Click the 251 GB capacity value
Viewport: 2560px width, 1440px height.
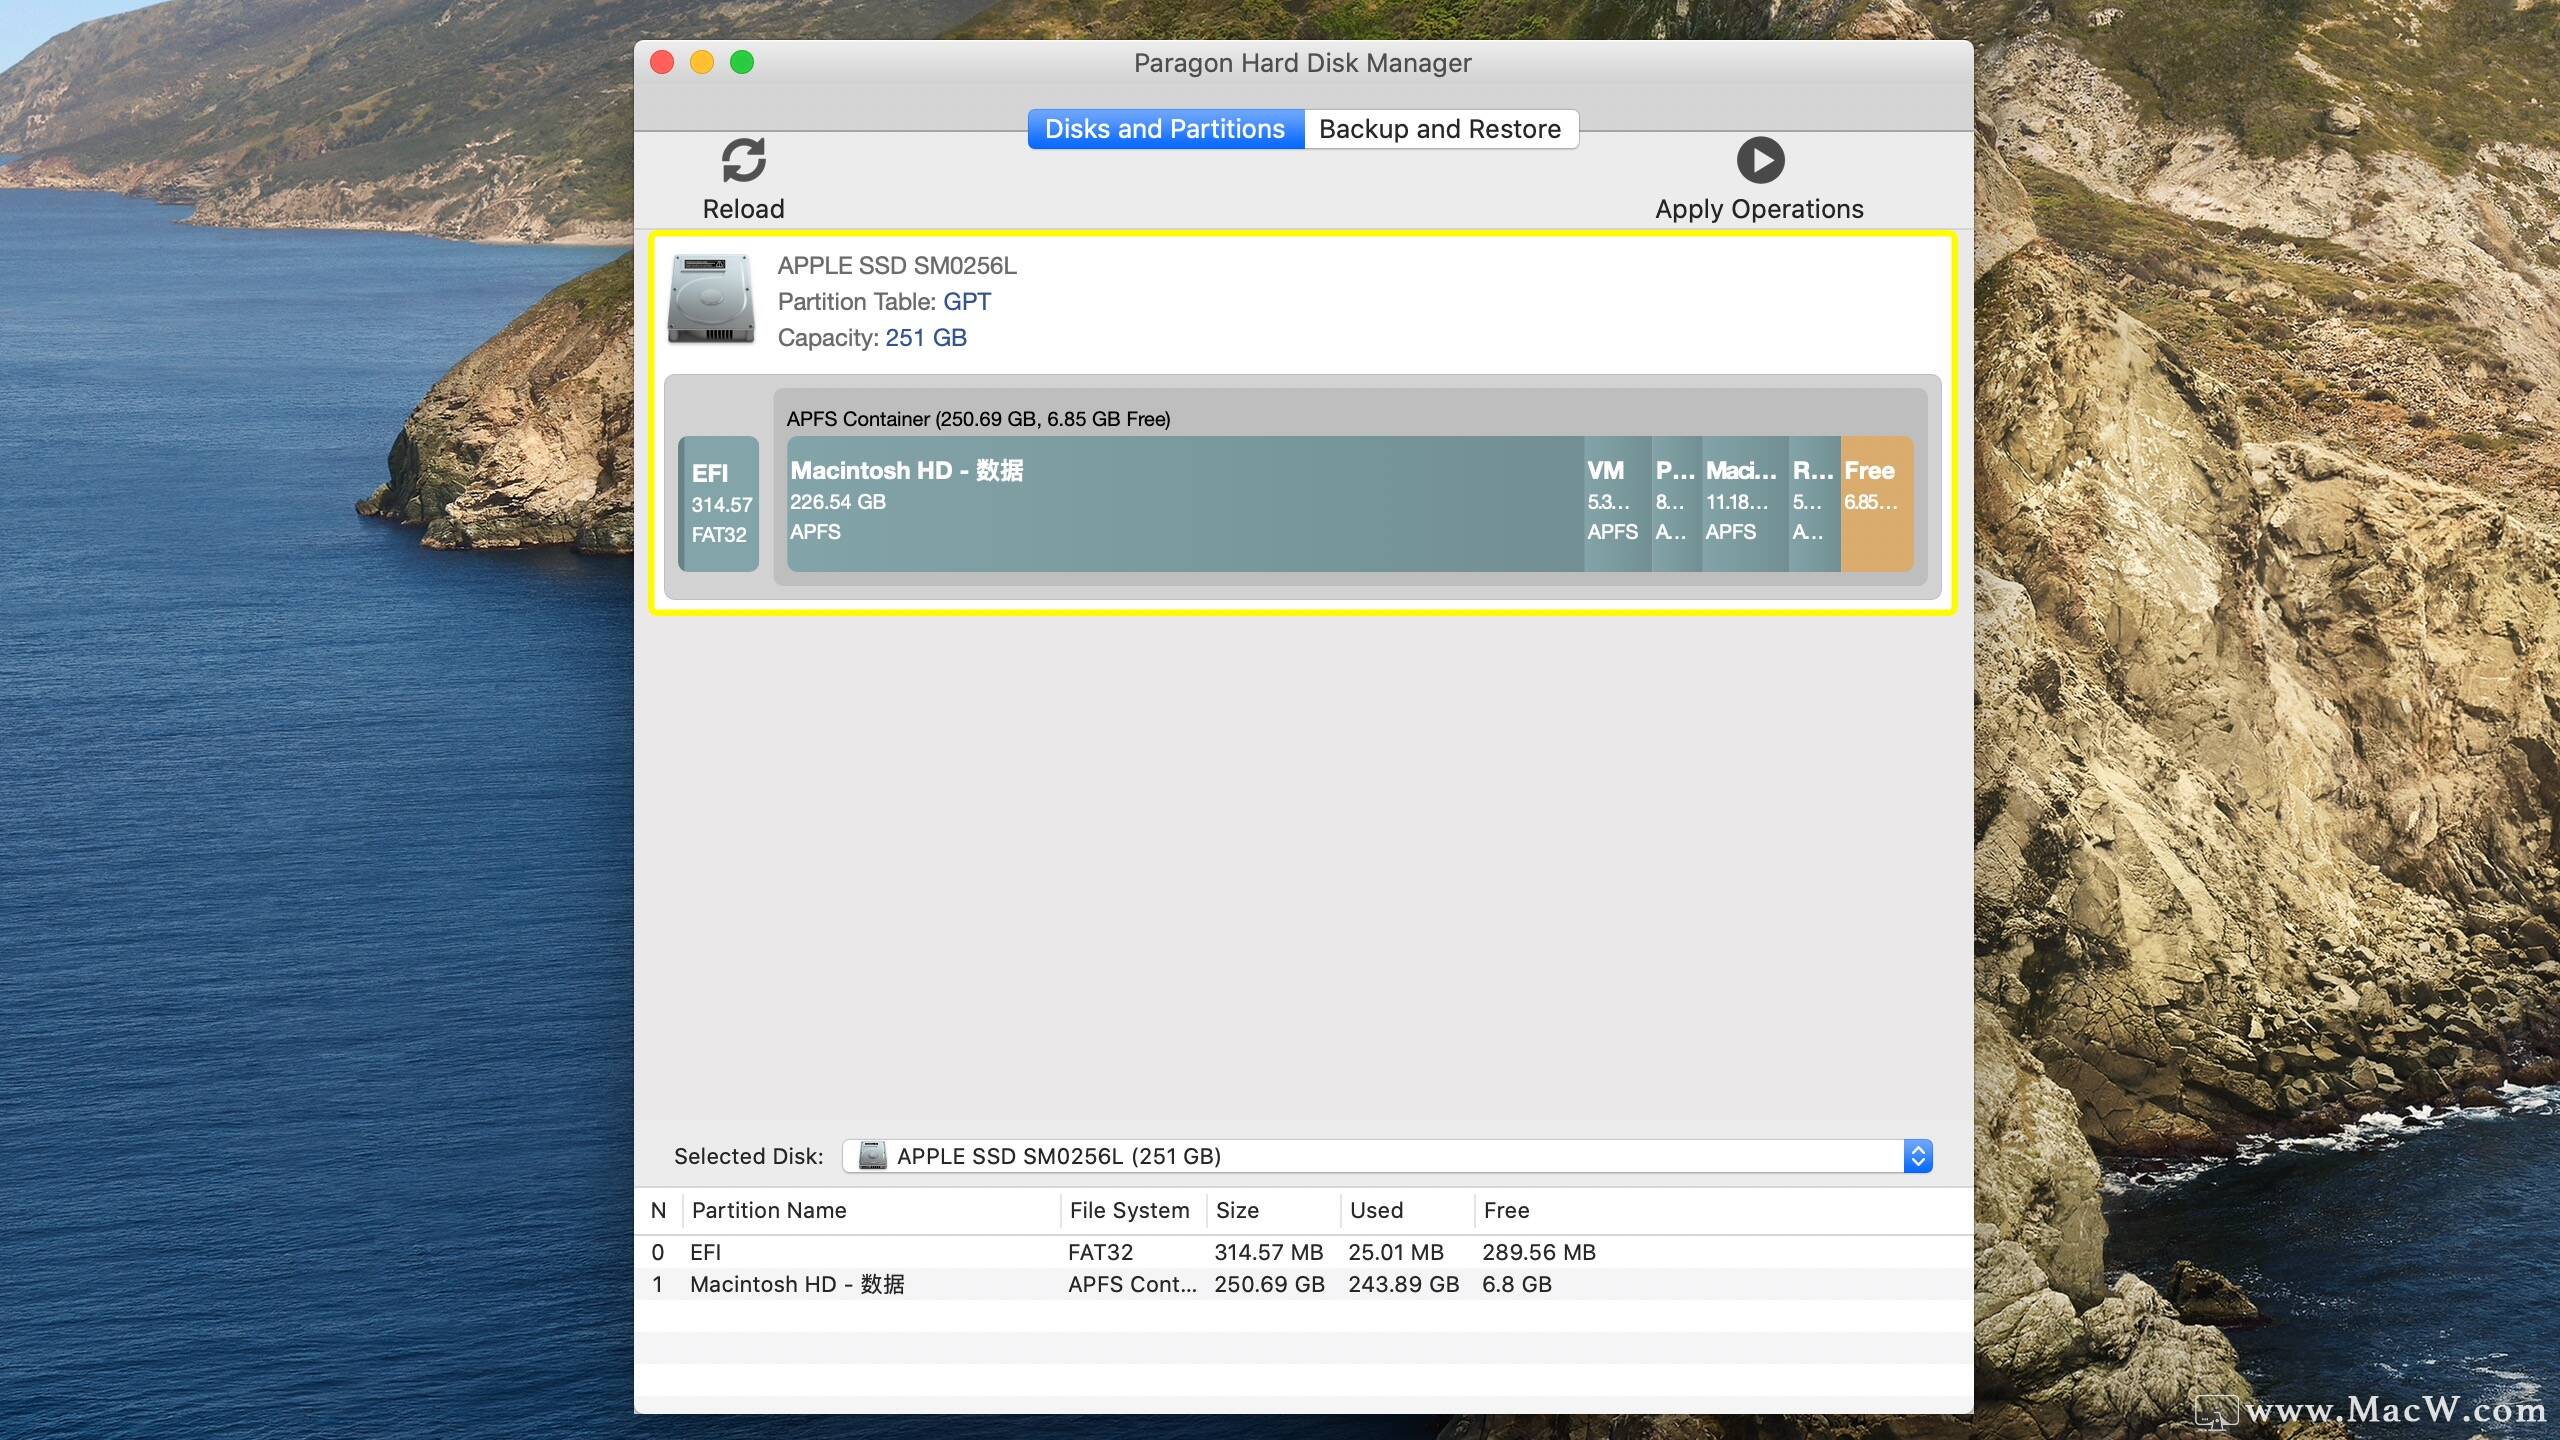(926, 338)
